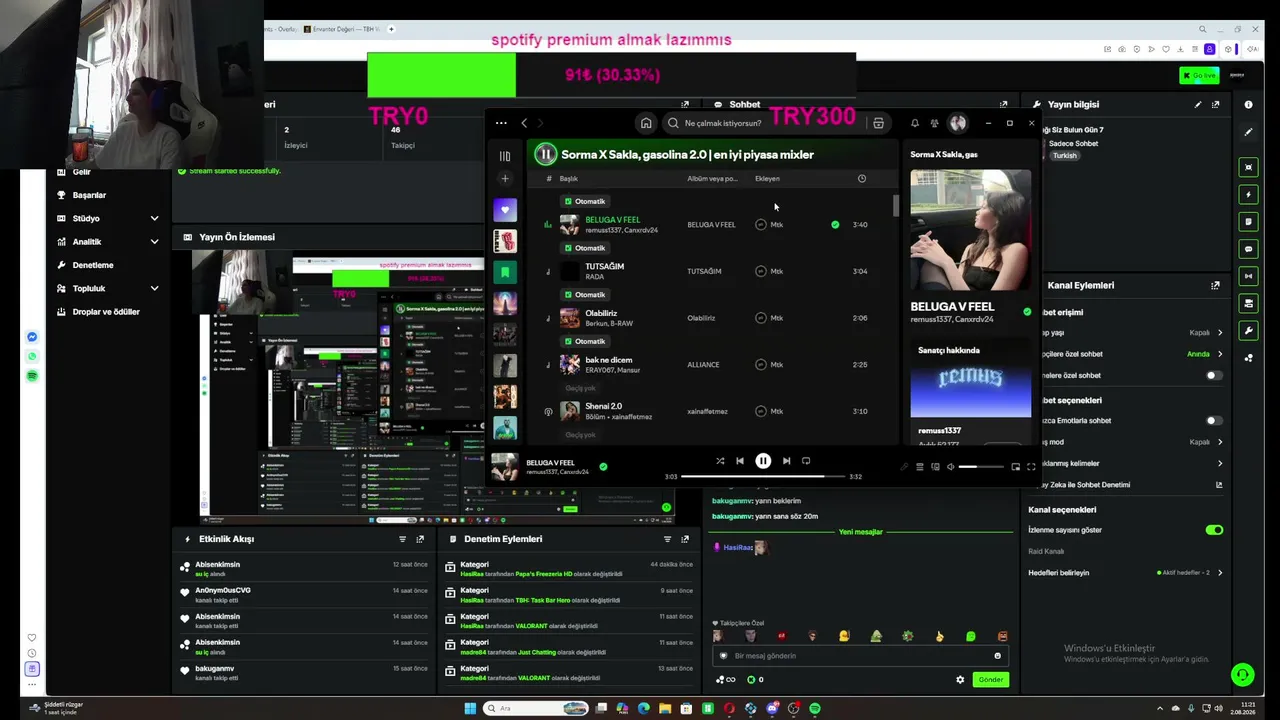The image size is (1280, 720).
Task: Open the Başarılar sidebar item
Action: (89, 195)
